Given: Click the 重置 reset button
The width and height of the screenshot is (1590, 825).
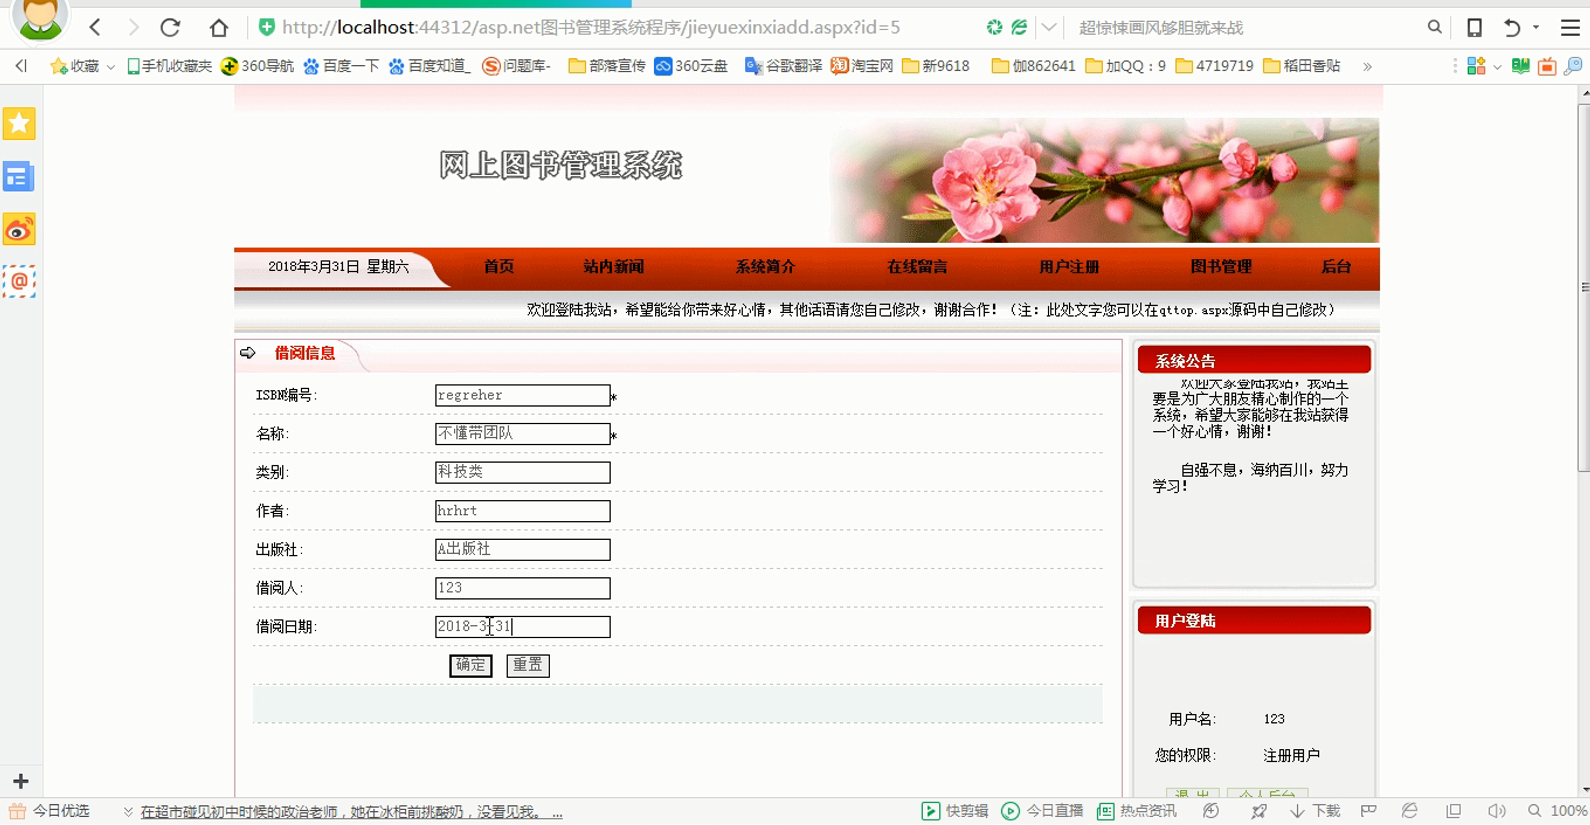Looking at the screenshot, I should [527, 665].
